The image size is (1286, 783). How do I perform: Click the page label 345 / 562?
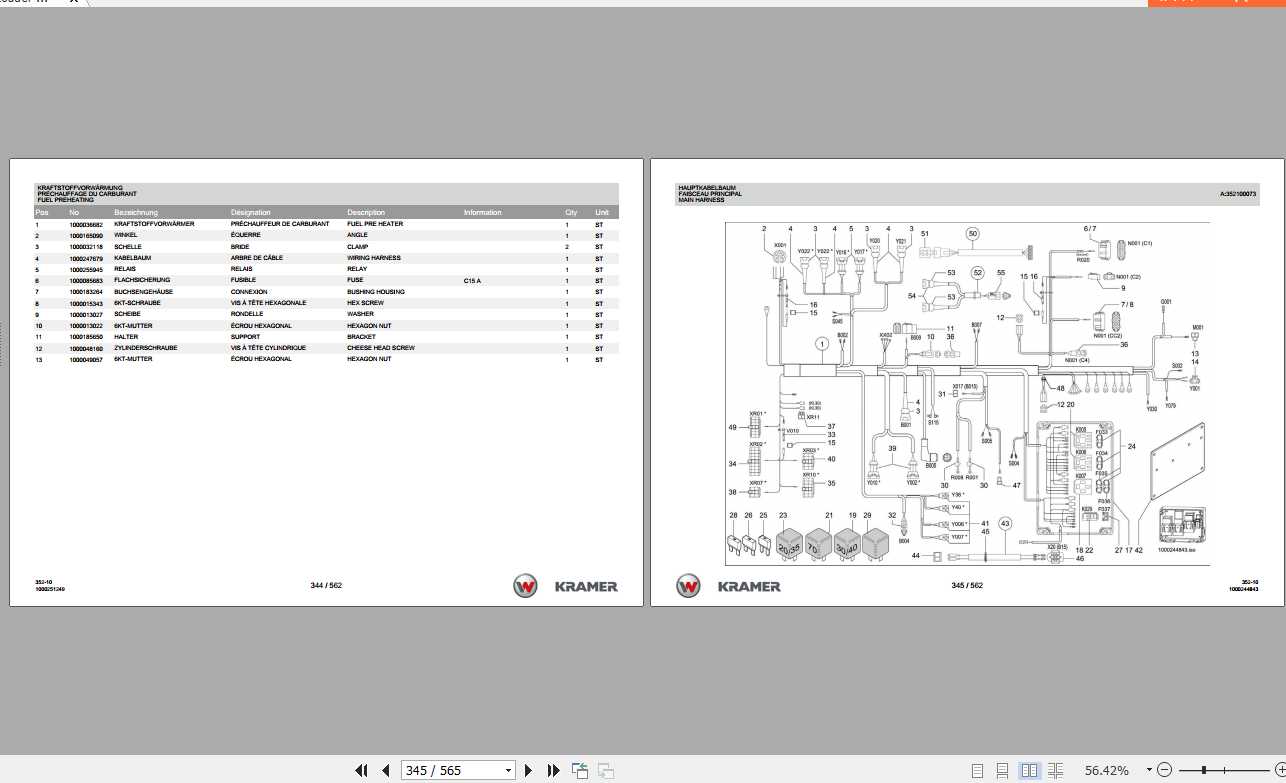click(x=967, y=585)
